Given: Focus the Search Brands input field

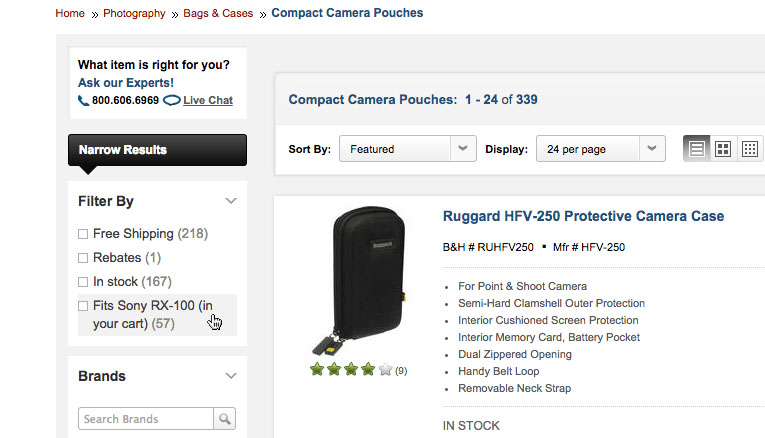Looking at the screenshot, I should coord(146,419).
